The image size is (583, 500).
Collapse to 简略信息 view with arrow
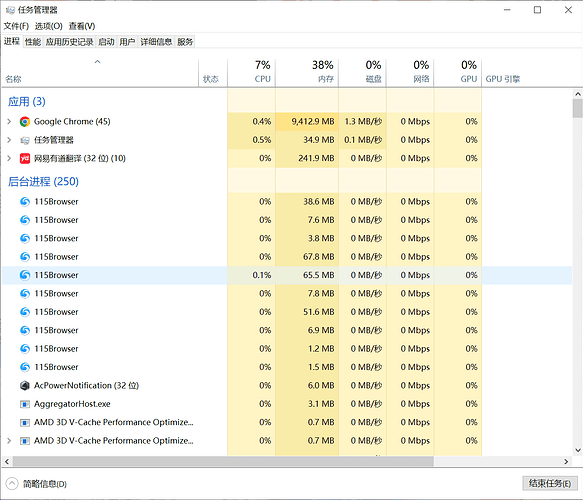(12, 483)
